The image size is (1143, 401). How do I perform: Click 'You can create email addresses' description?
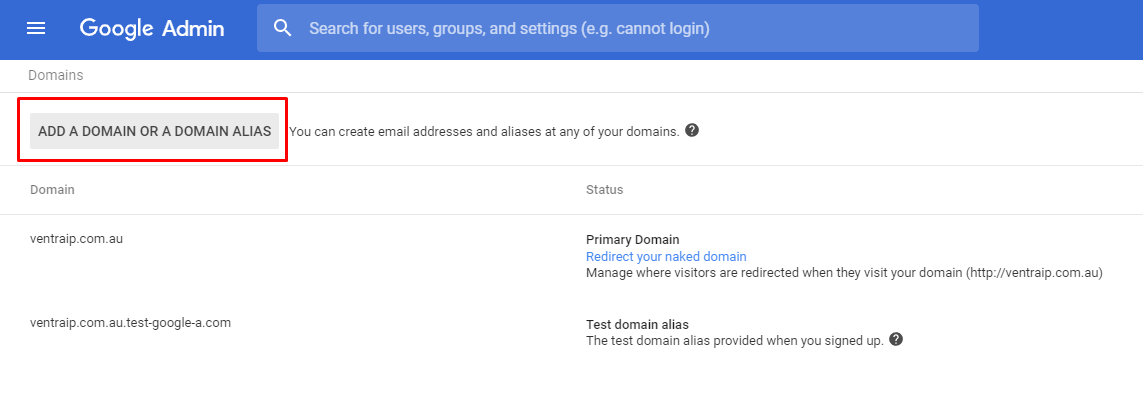click(484, 132)
